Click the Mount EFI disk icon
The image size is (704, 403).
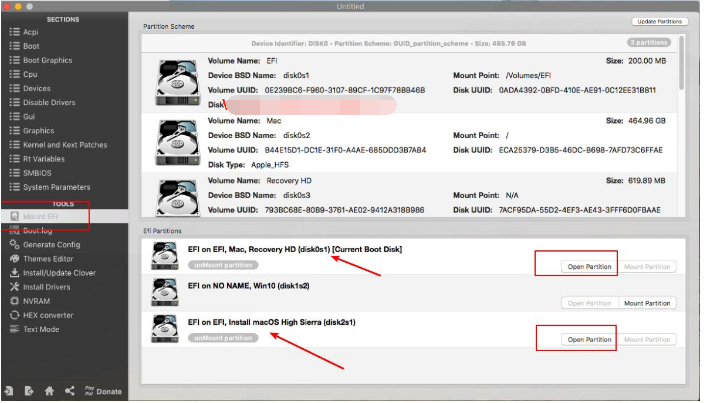pos(14,216)
